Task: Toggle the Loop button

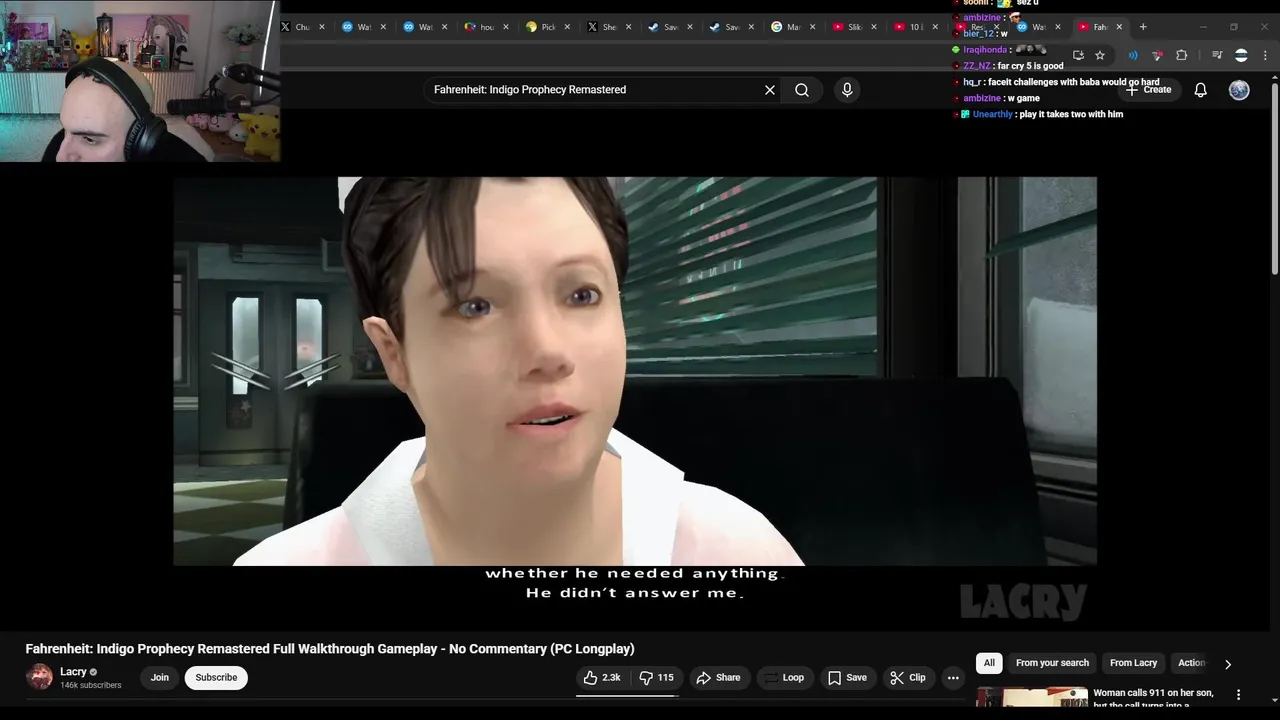Action: [783, 678]
